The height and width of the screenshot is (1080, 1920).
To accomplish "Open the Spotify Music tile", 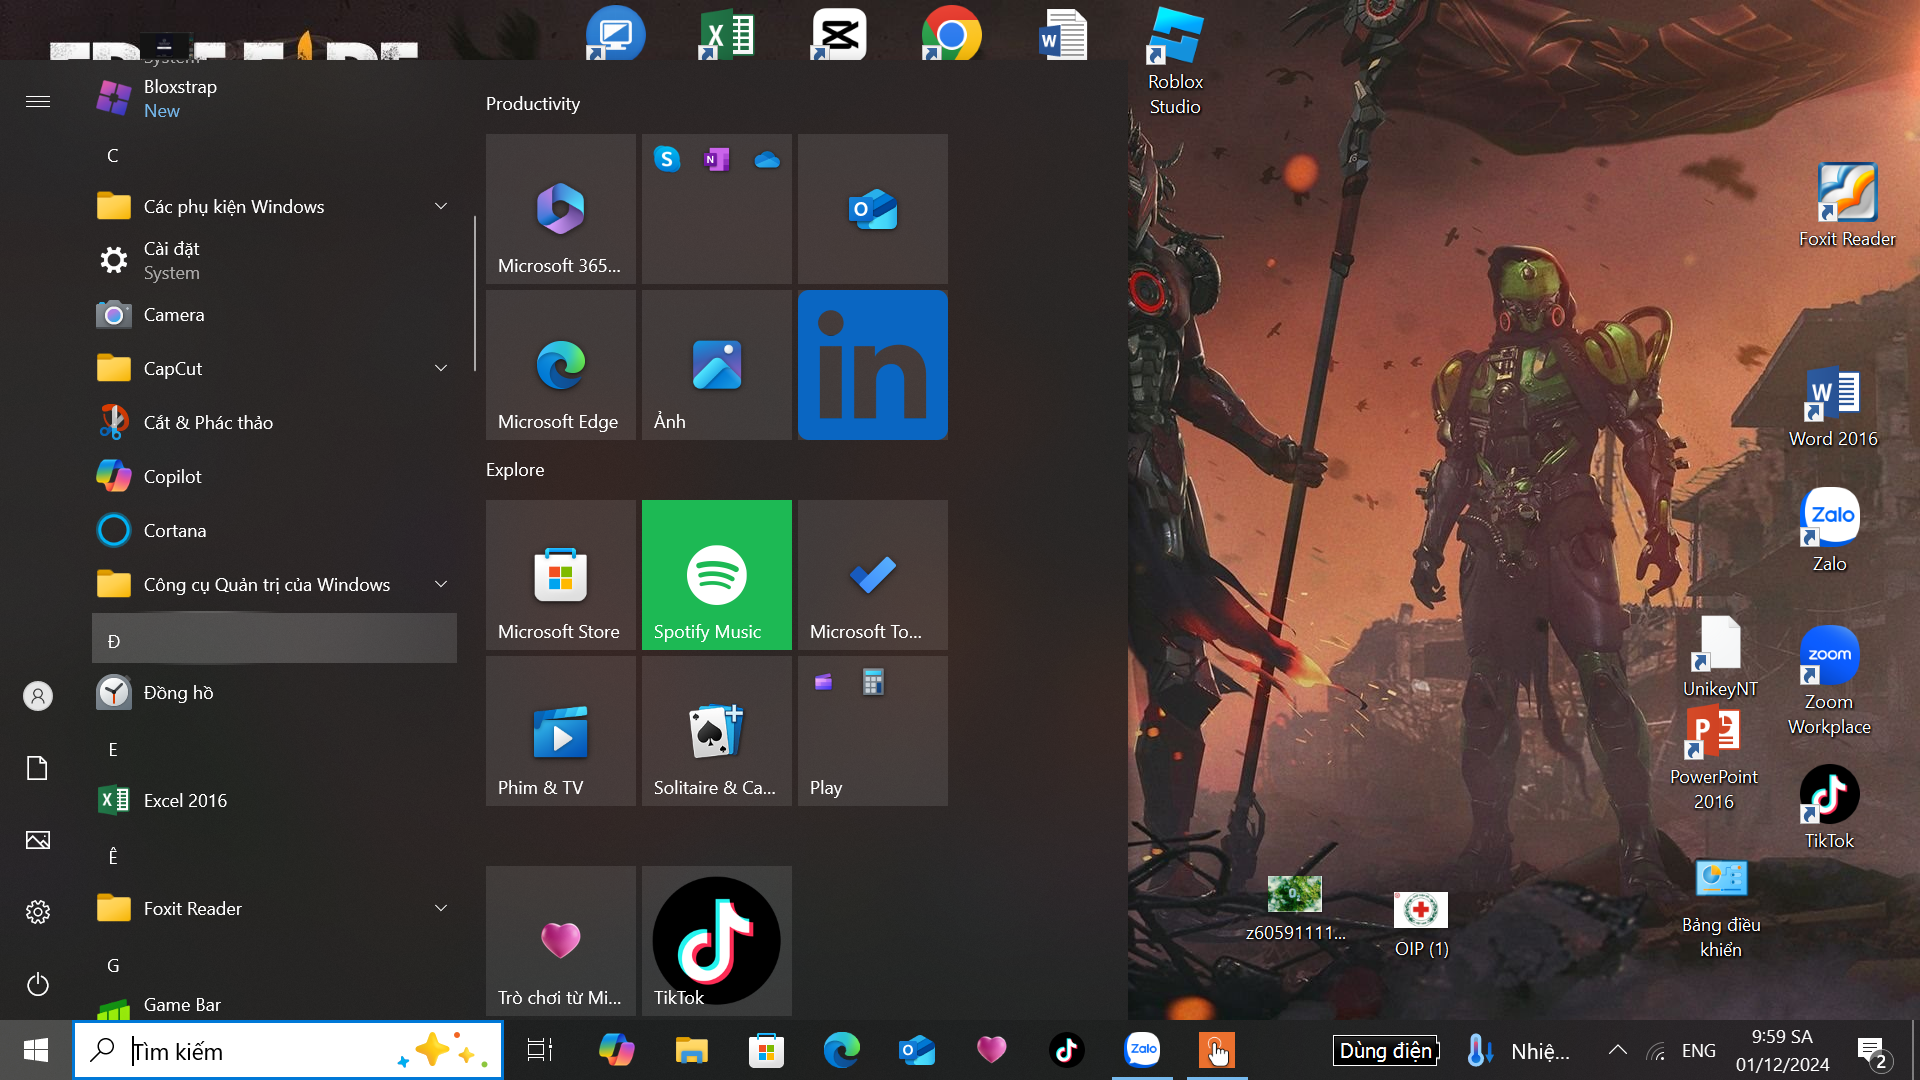I will (x=716, y=575).
